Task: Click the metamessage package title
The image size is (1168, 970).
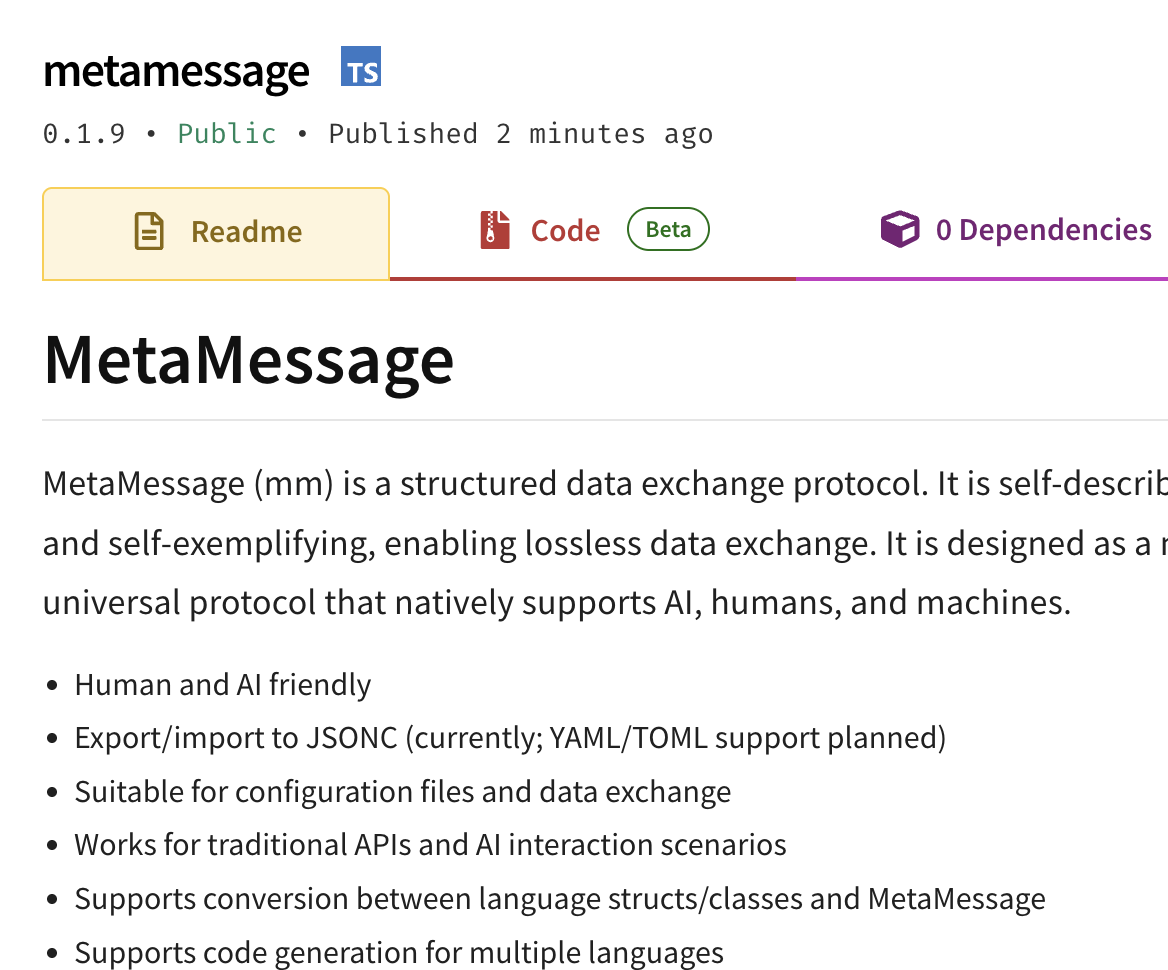Action: [177, 72]
